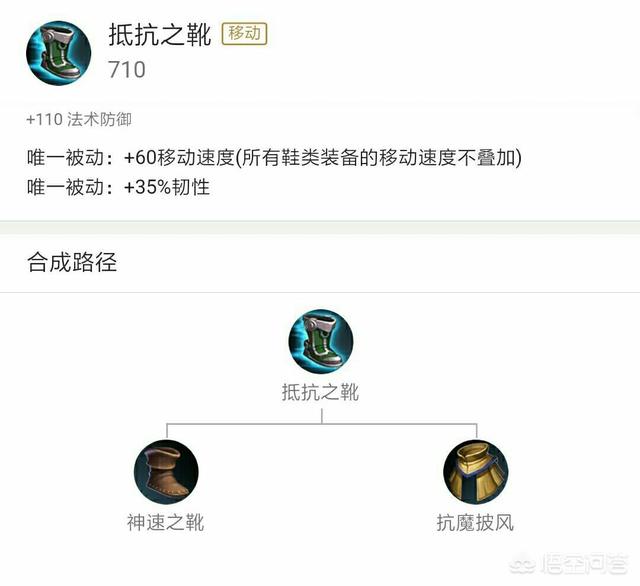The image size is (640, 586).
Task: Select the +110 法术防御 stat line
Action: pyautogui.click(x=79, y=120)
